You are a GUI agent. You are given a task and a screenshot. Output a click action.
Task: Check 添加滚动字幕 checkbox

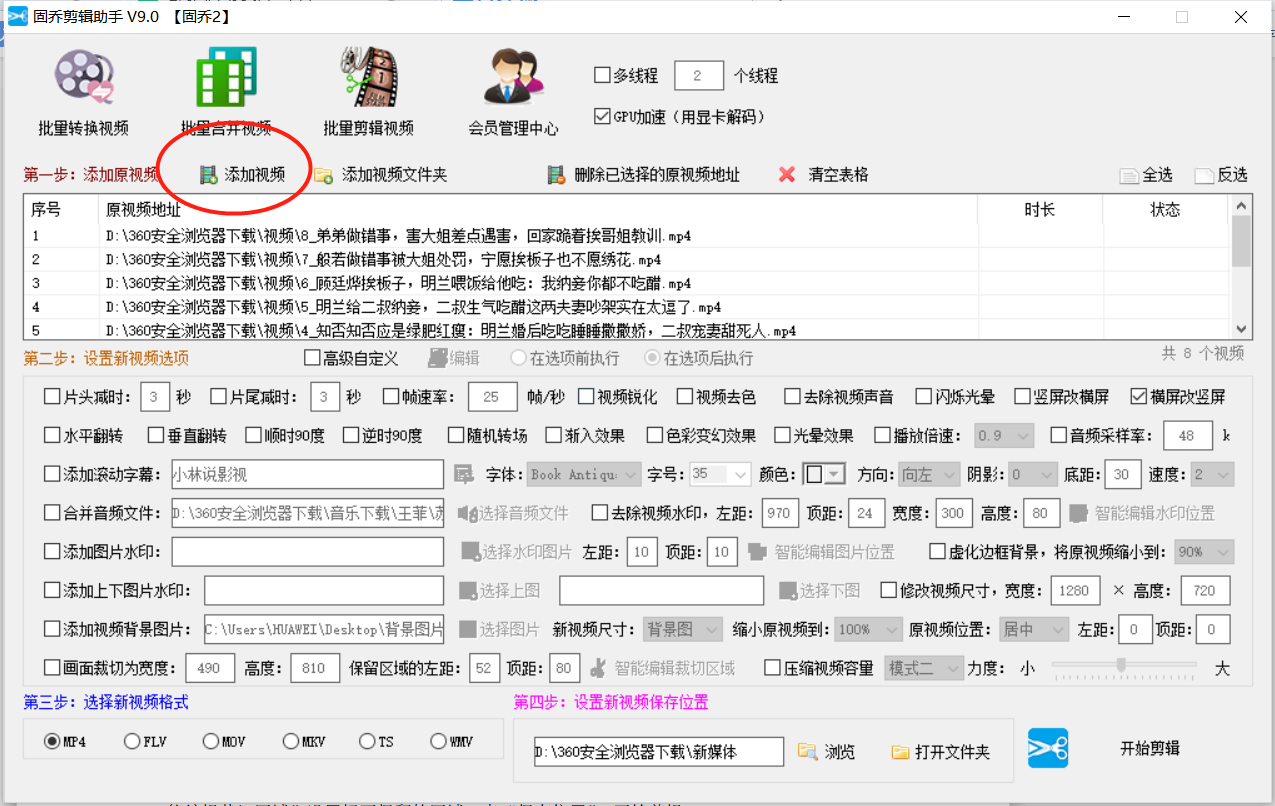click(52, 474)
